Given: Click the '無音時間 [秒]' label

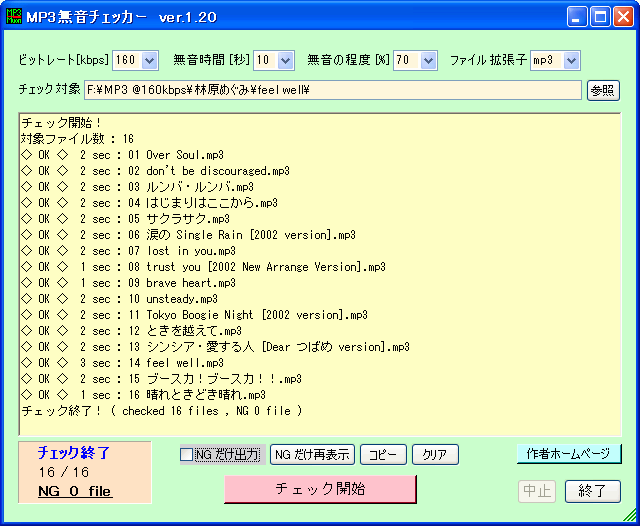Looking at the screenshot, I should coord(211,60).
